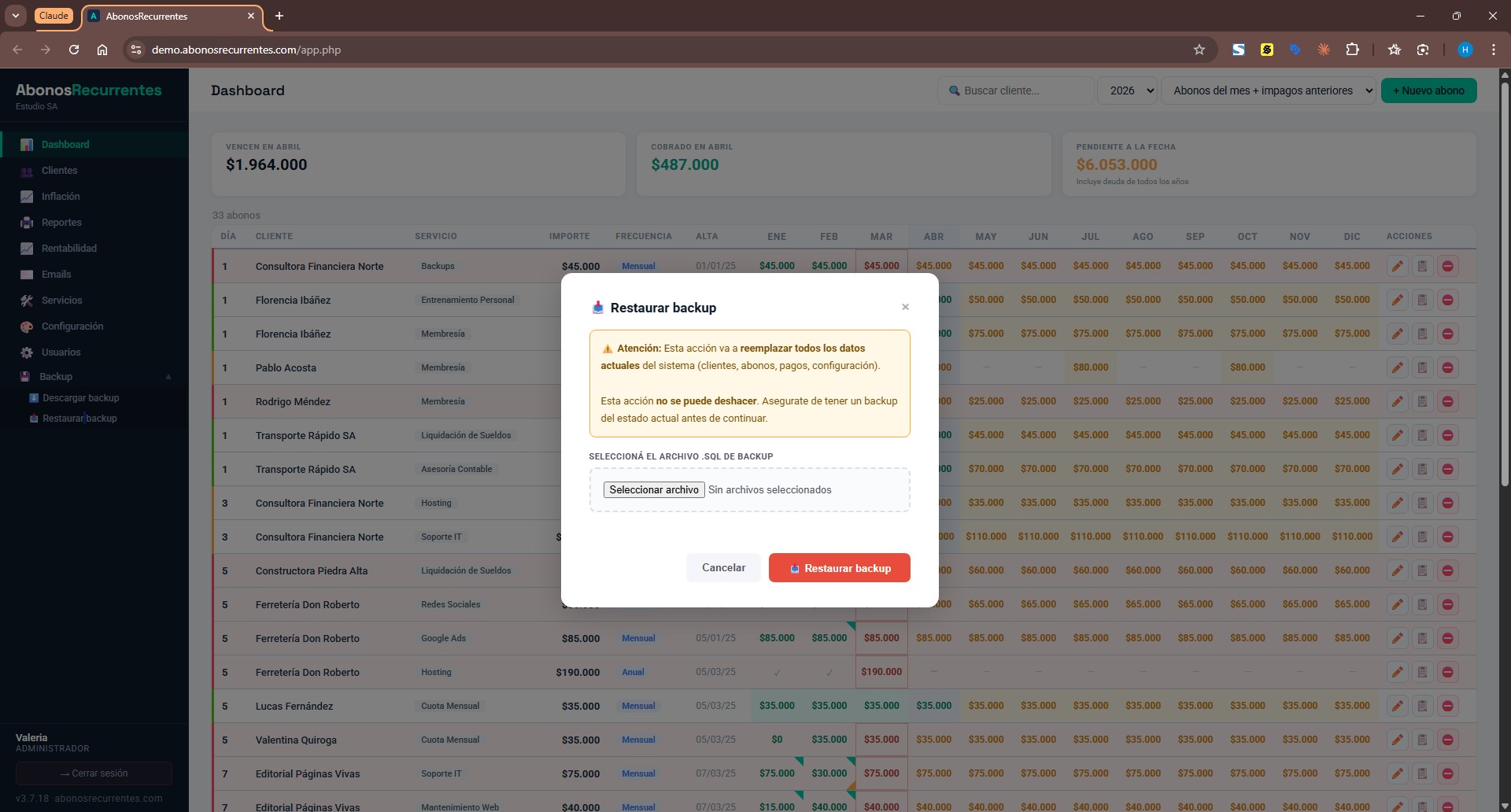This screenshot has width=1512, height=812.
Task: Click the Soporte IT tag for Editorial Páginas Vivas
Action: click(x=441, y=774)
